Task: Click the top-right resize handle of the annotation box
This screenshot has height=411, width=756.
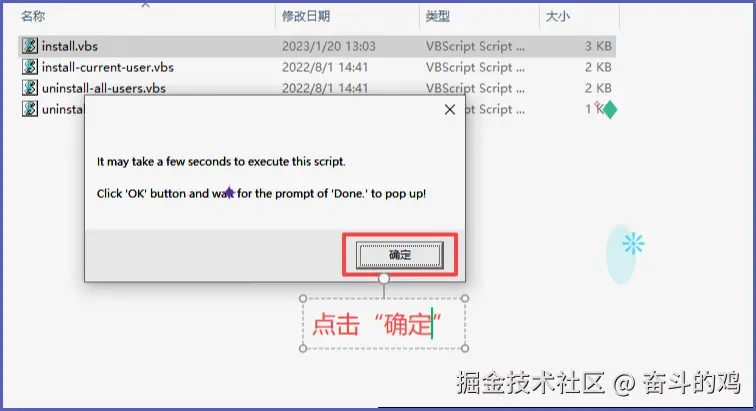Action: pos(465,299)
